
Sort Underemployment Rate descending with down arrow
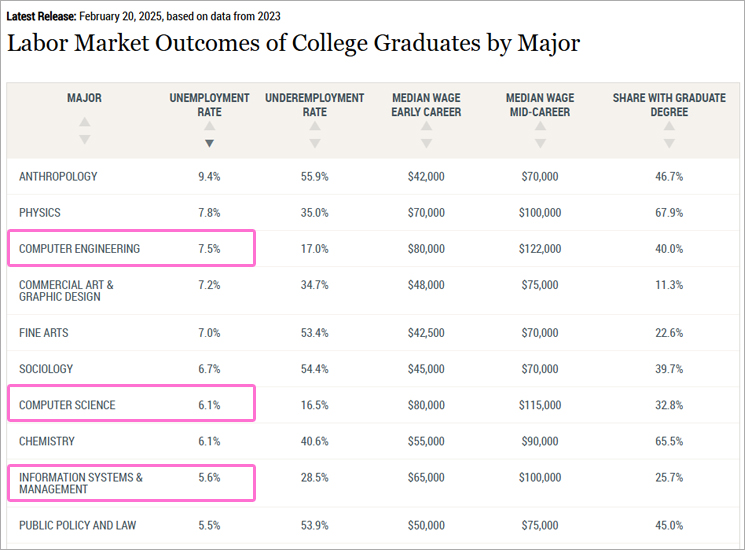click(x=314, y=143)
